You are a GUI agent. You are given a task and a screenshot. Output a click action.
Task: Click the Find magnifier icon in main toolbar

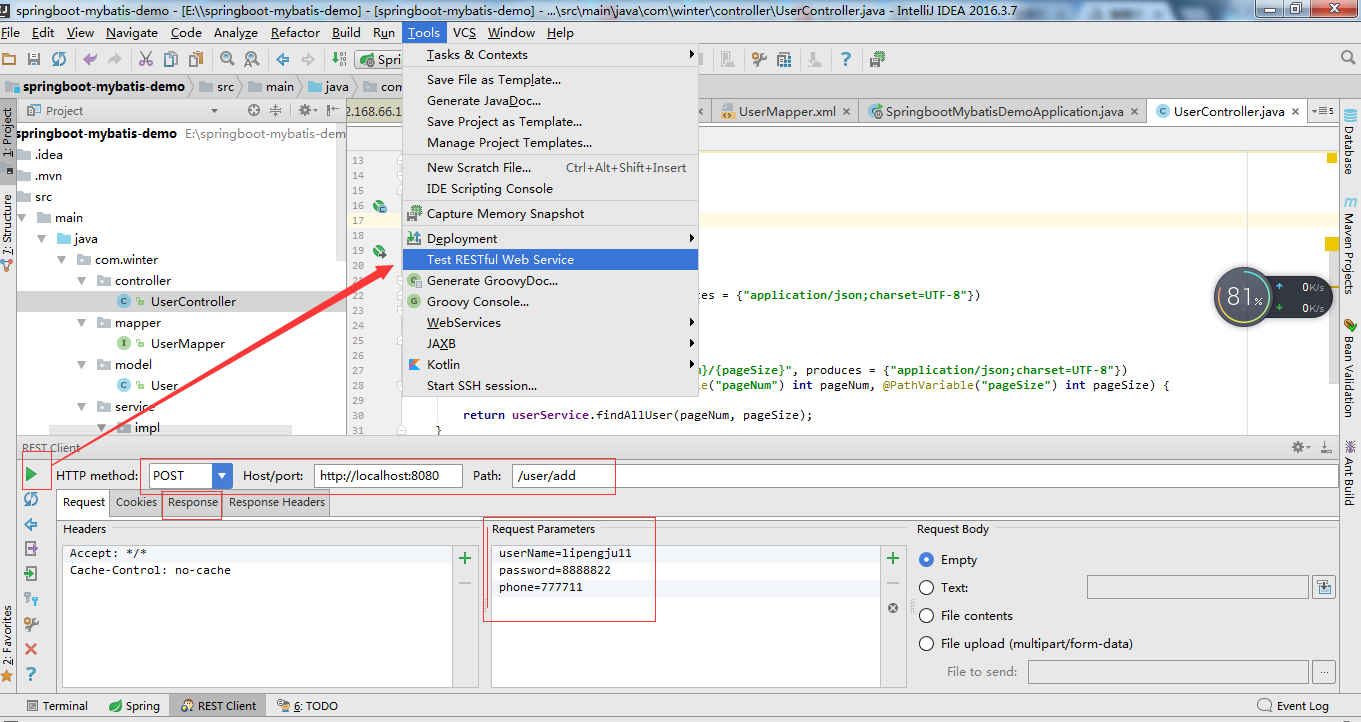pos(226,60)
